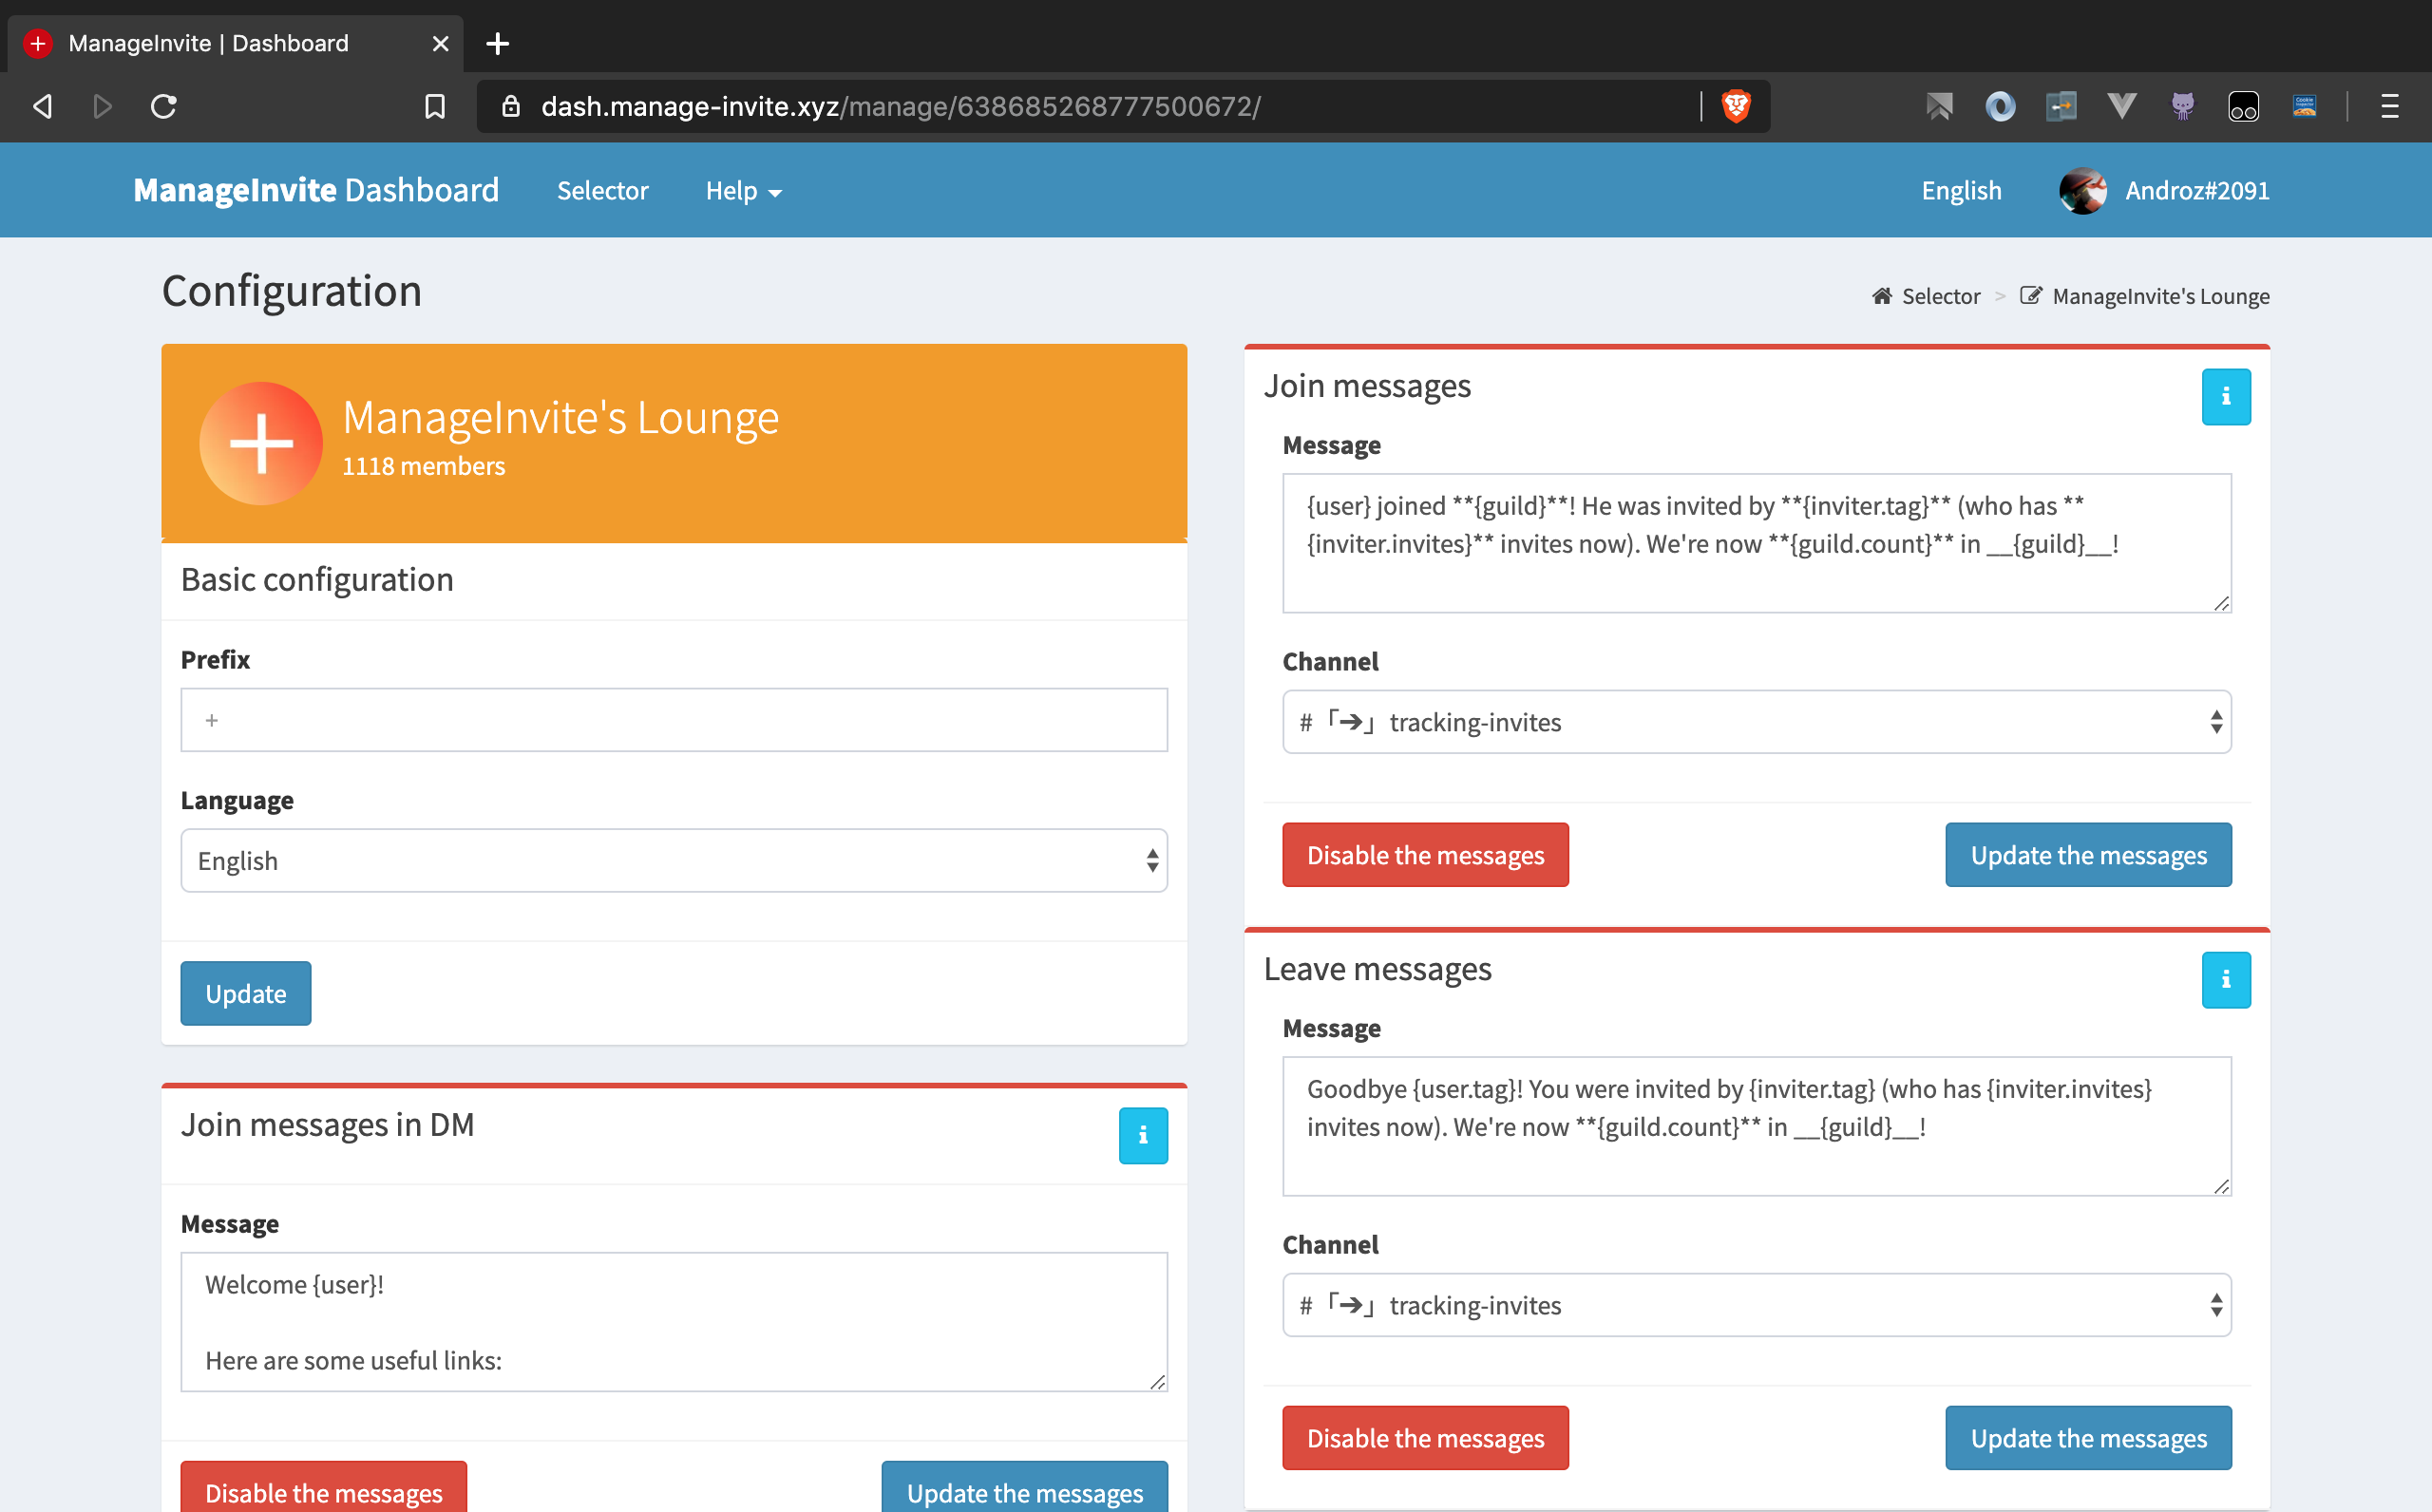The width and height of the screenshot is (2432, 1512).
Task: Open the Leave messages Channel dropdown
Action: pos(1756,1305)
